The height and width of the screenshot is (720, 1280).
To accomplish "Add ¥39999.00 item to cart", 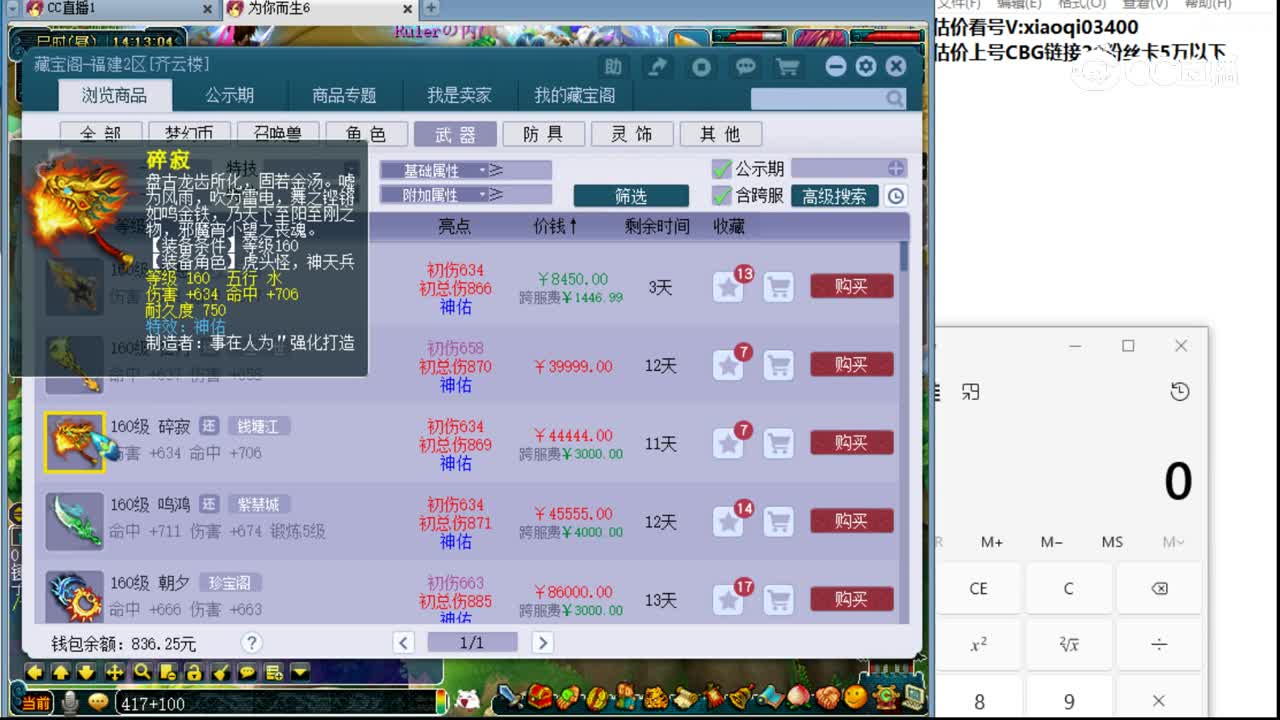I will [x=778, y=366].
